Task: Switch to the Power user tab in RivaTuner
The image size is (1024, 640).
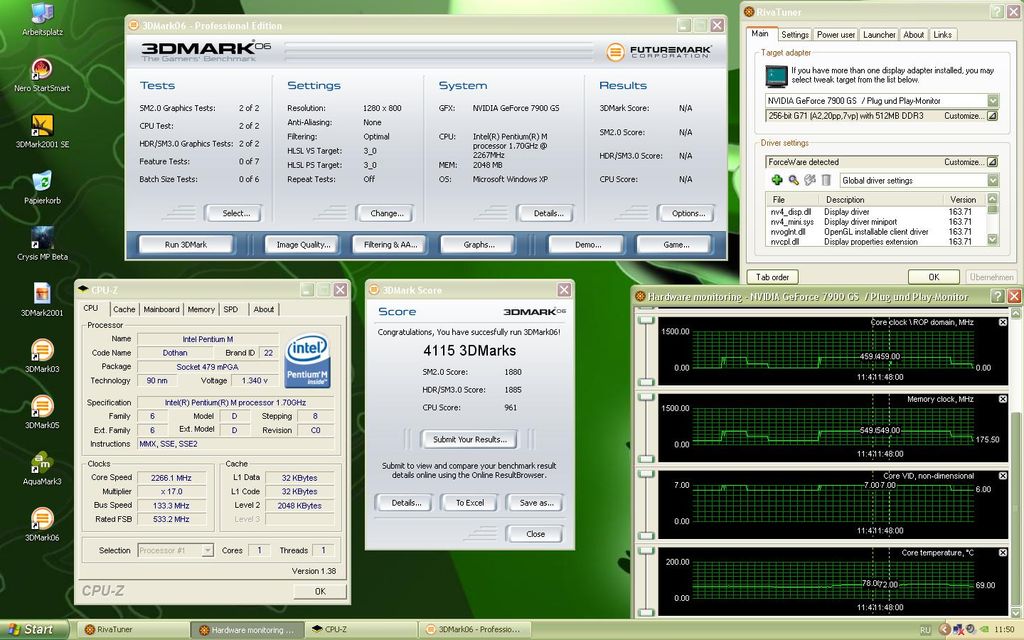Action: click(835, 35)
